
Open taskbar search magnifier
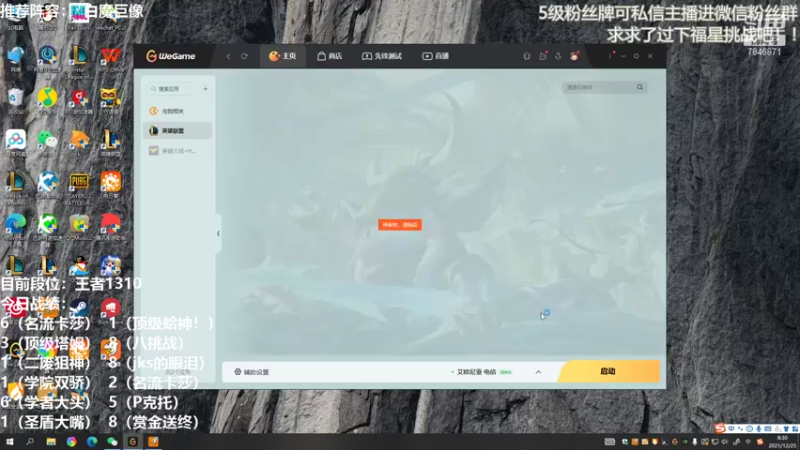click(30, 442)
